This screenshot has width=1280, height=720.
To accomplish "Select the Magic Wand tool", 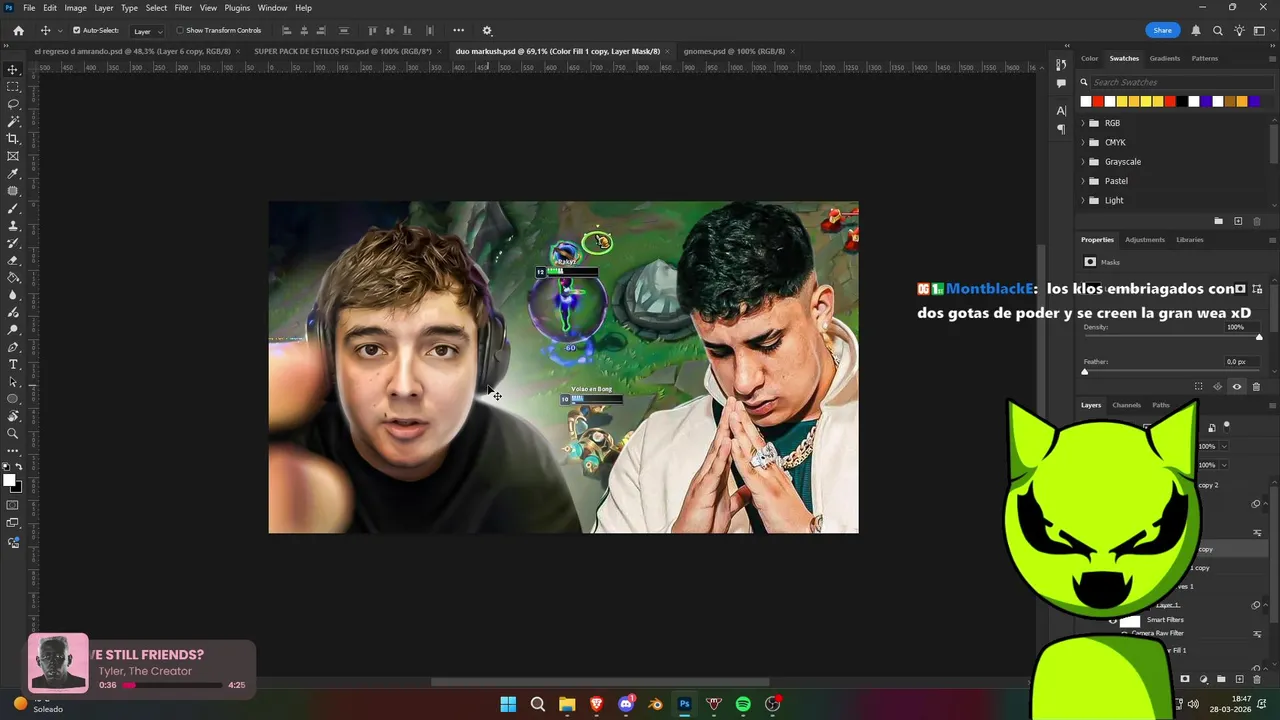I will pos(13,121).
